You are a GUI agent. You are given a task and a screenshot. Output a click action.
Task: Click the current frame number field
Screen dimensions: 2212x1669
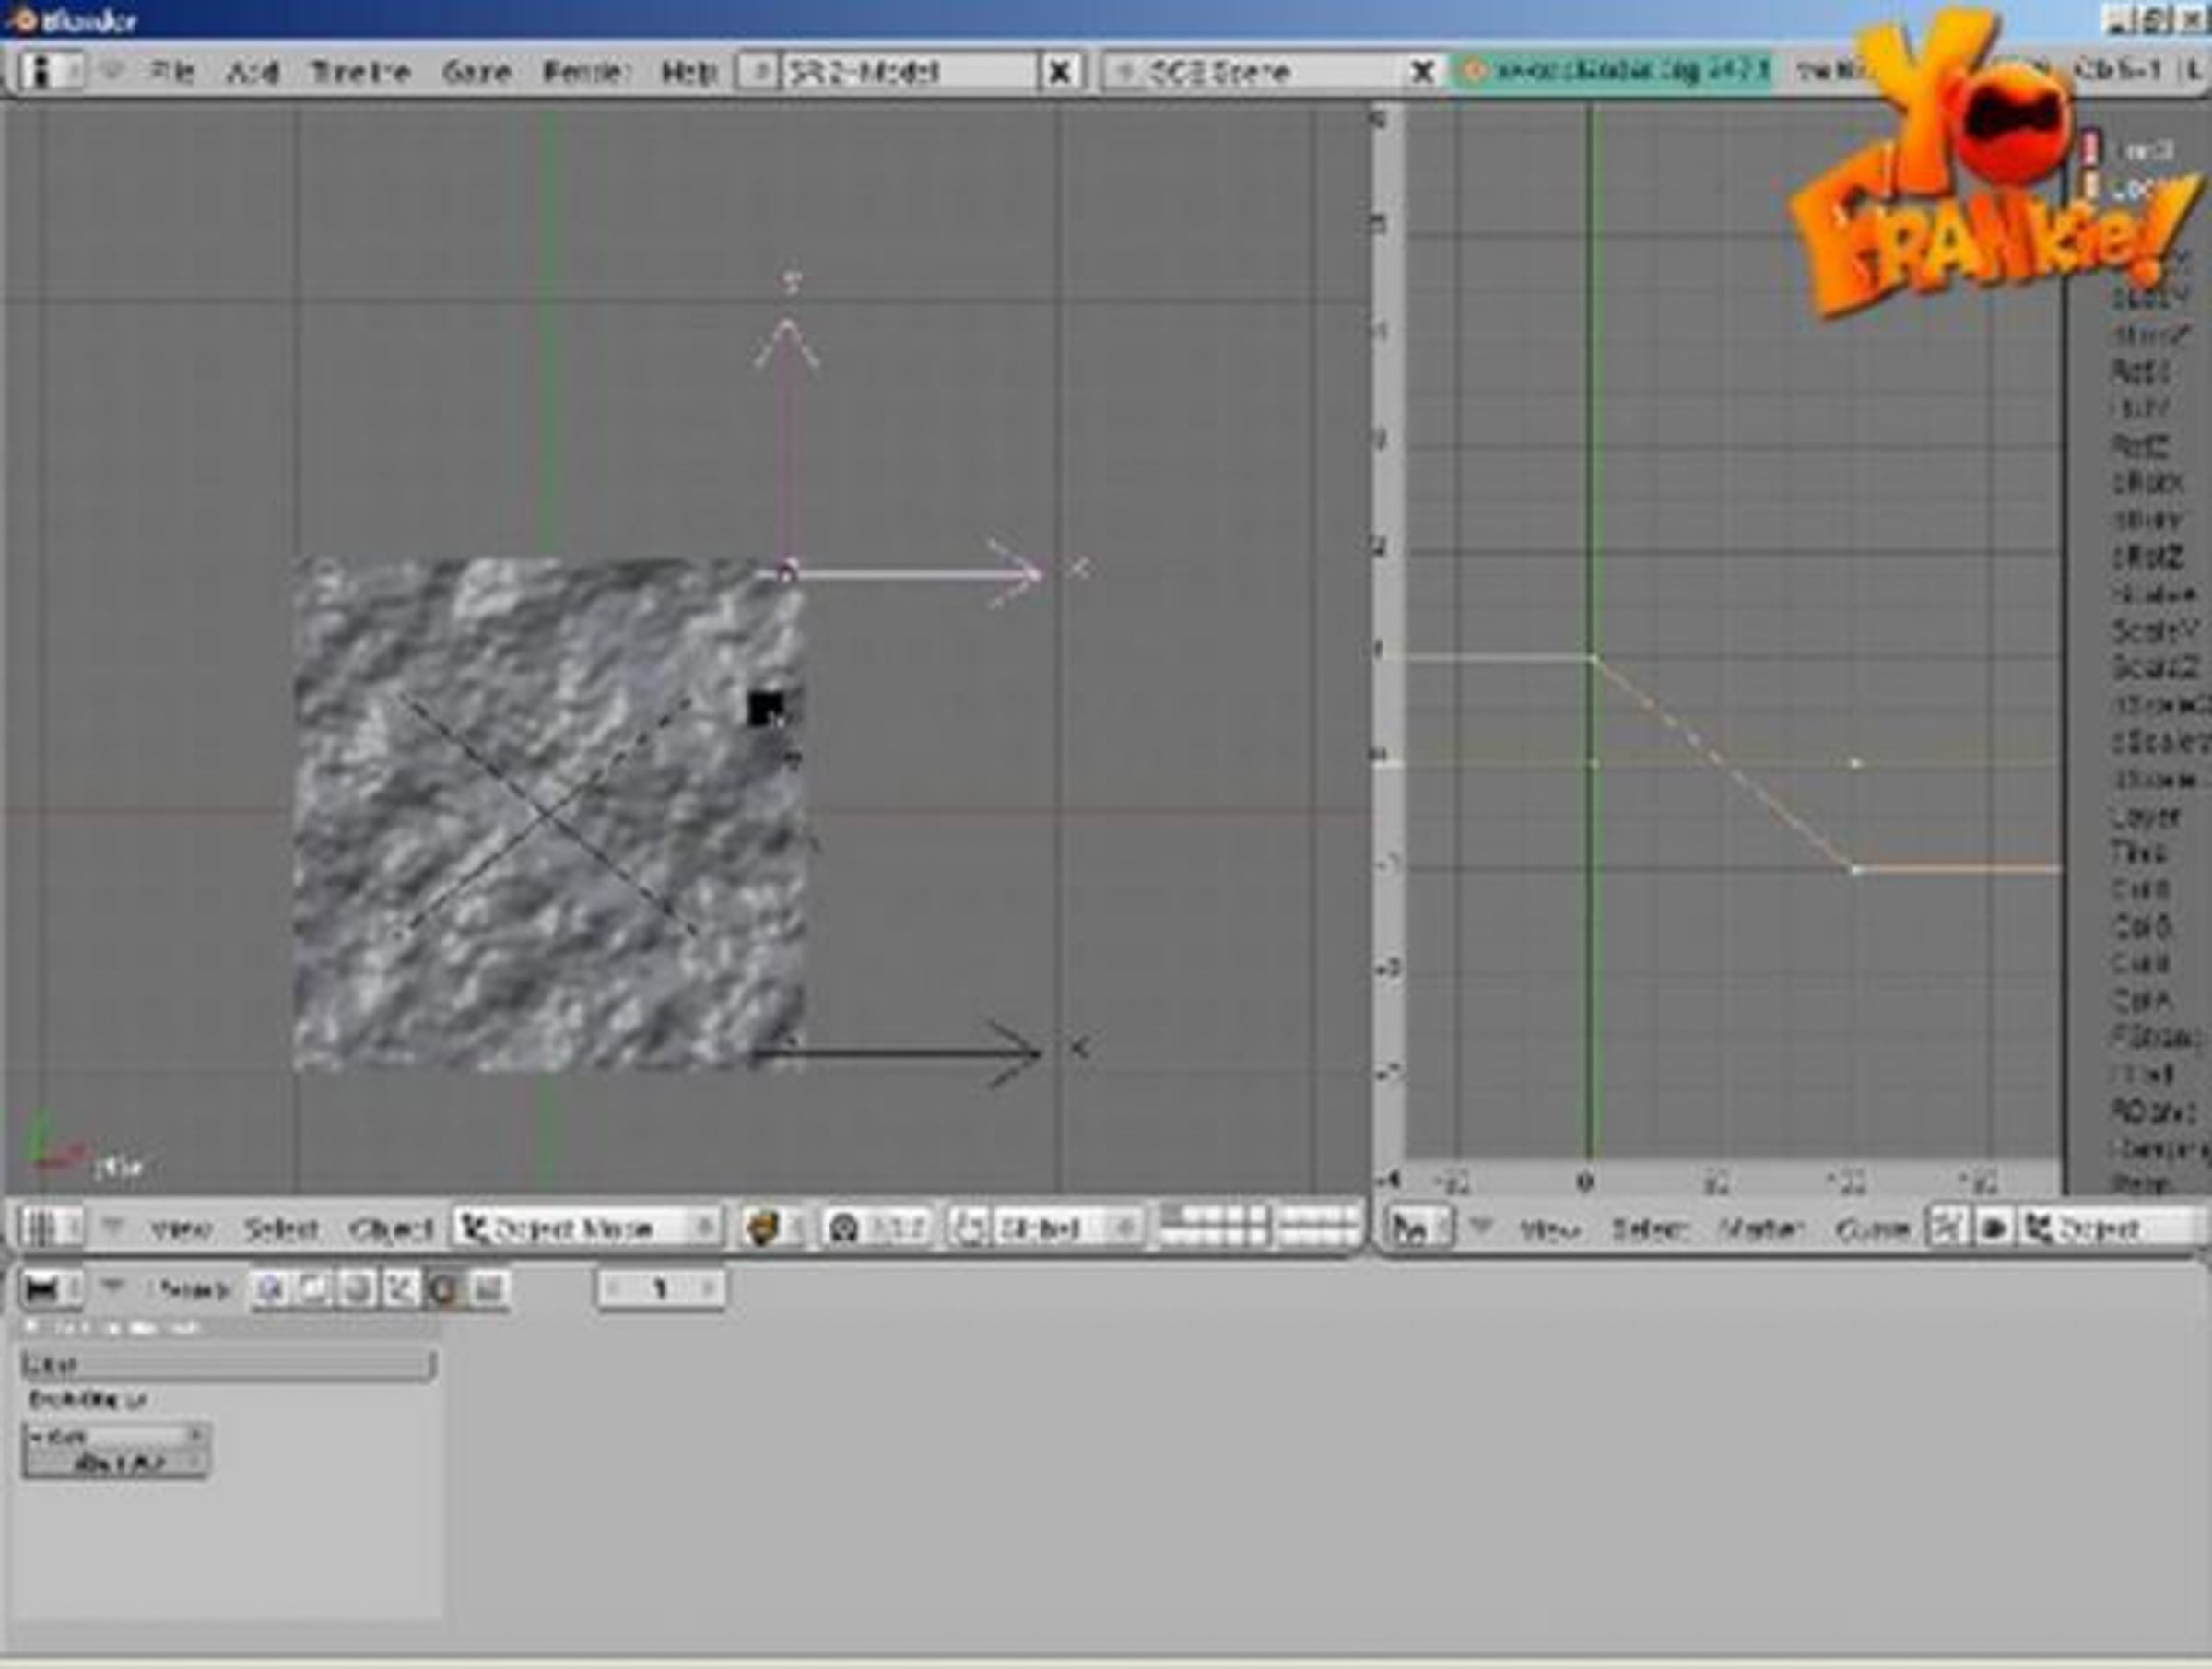tap(661, 1289)
